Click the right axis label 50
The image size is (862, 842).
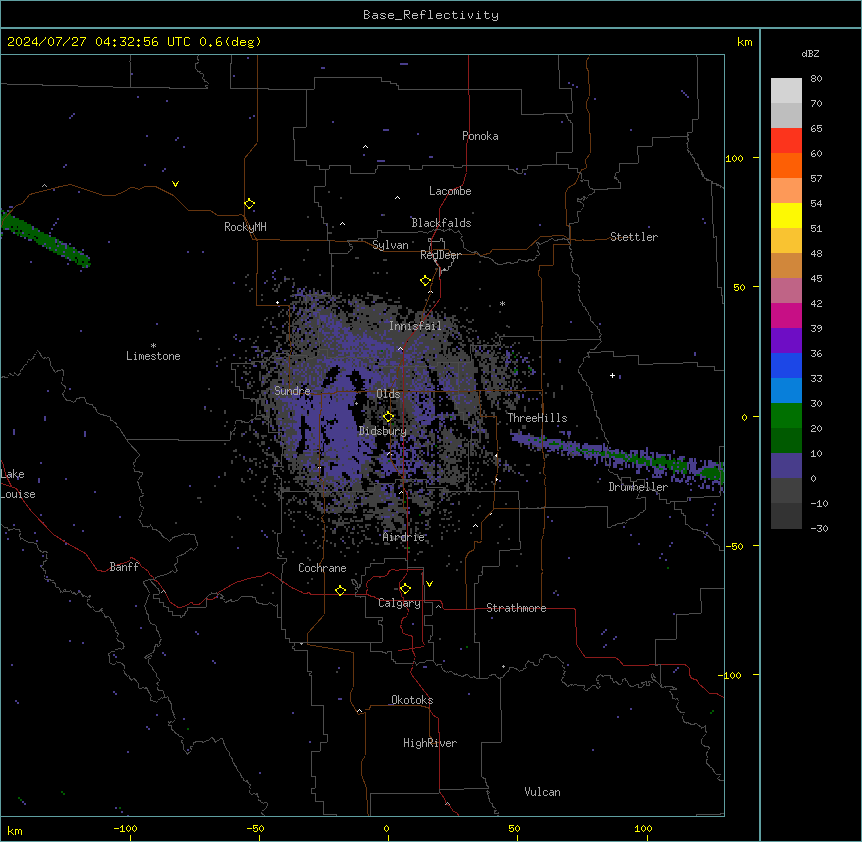coord(739,287)
